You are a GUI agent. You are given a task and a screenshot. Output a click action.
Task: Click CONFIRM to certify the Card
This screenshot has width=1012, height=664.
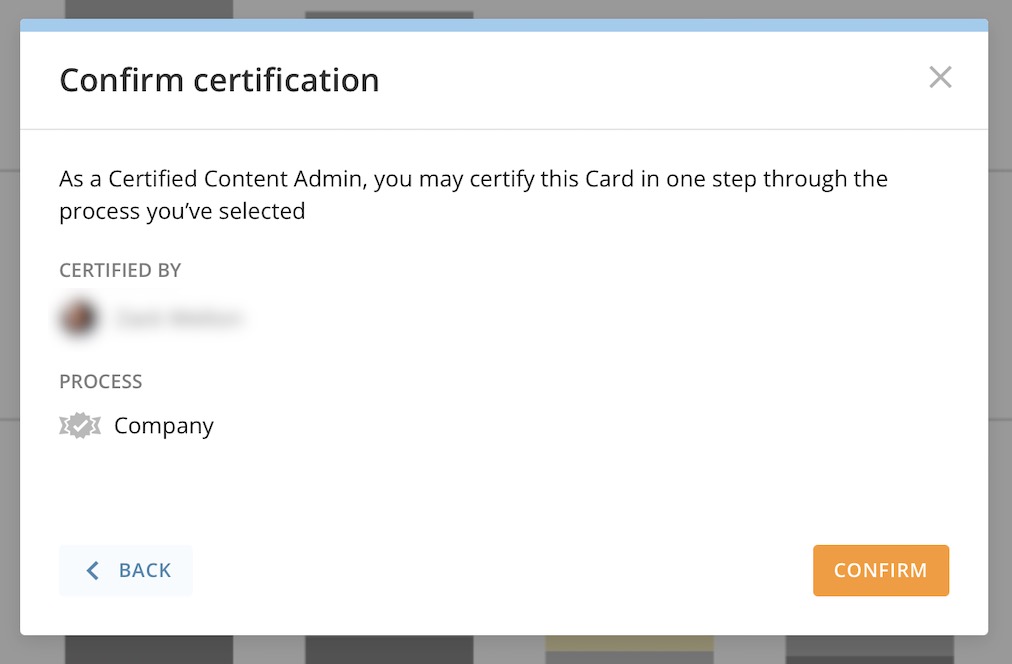pos(880,570)
